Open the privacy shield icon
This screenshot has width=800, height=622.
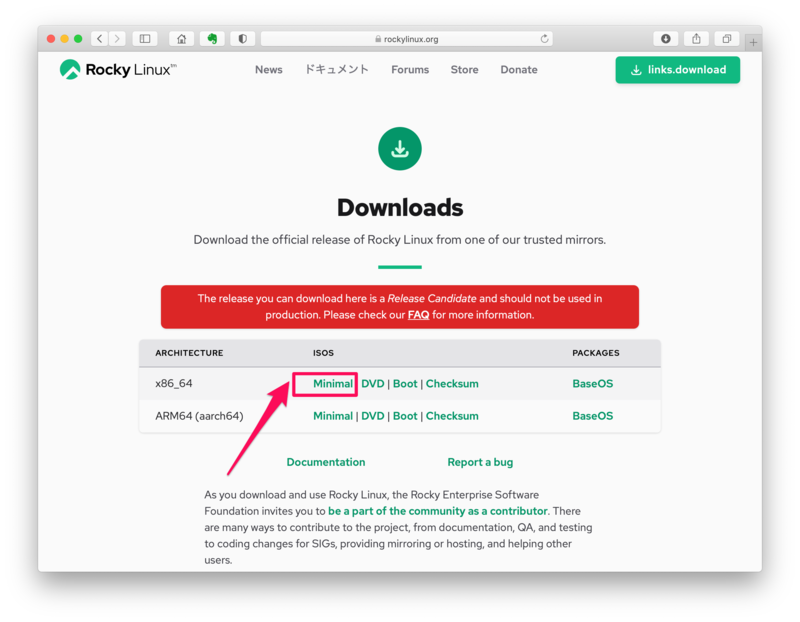(x=242, y=39)
